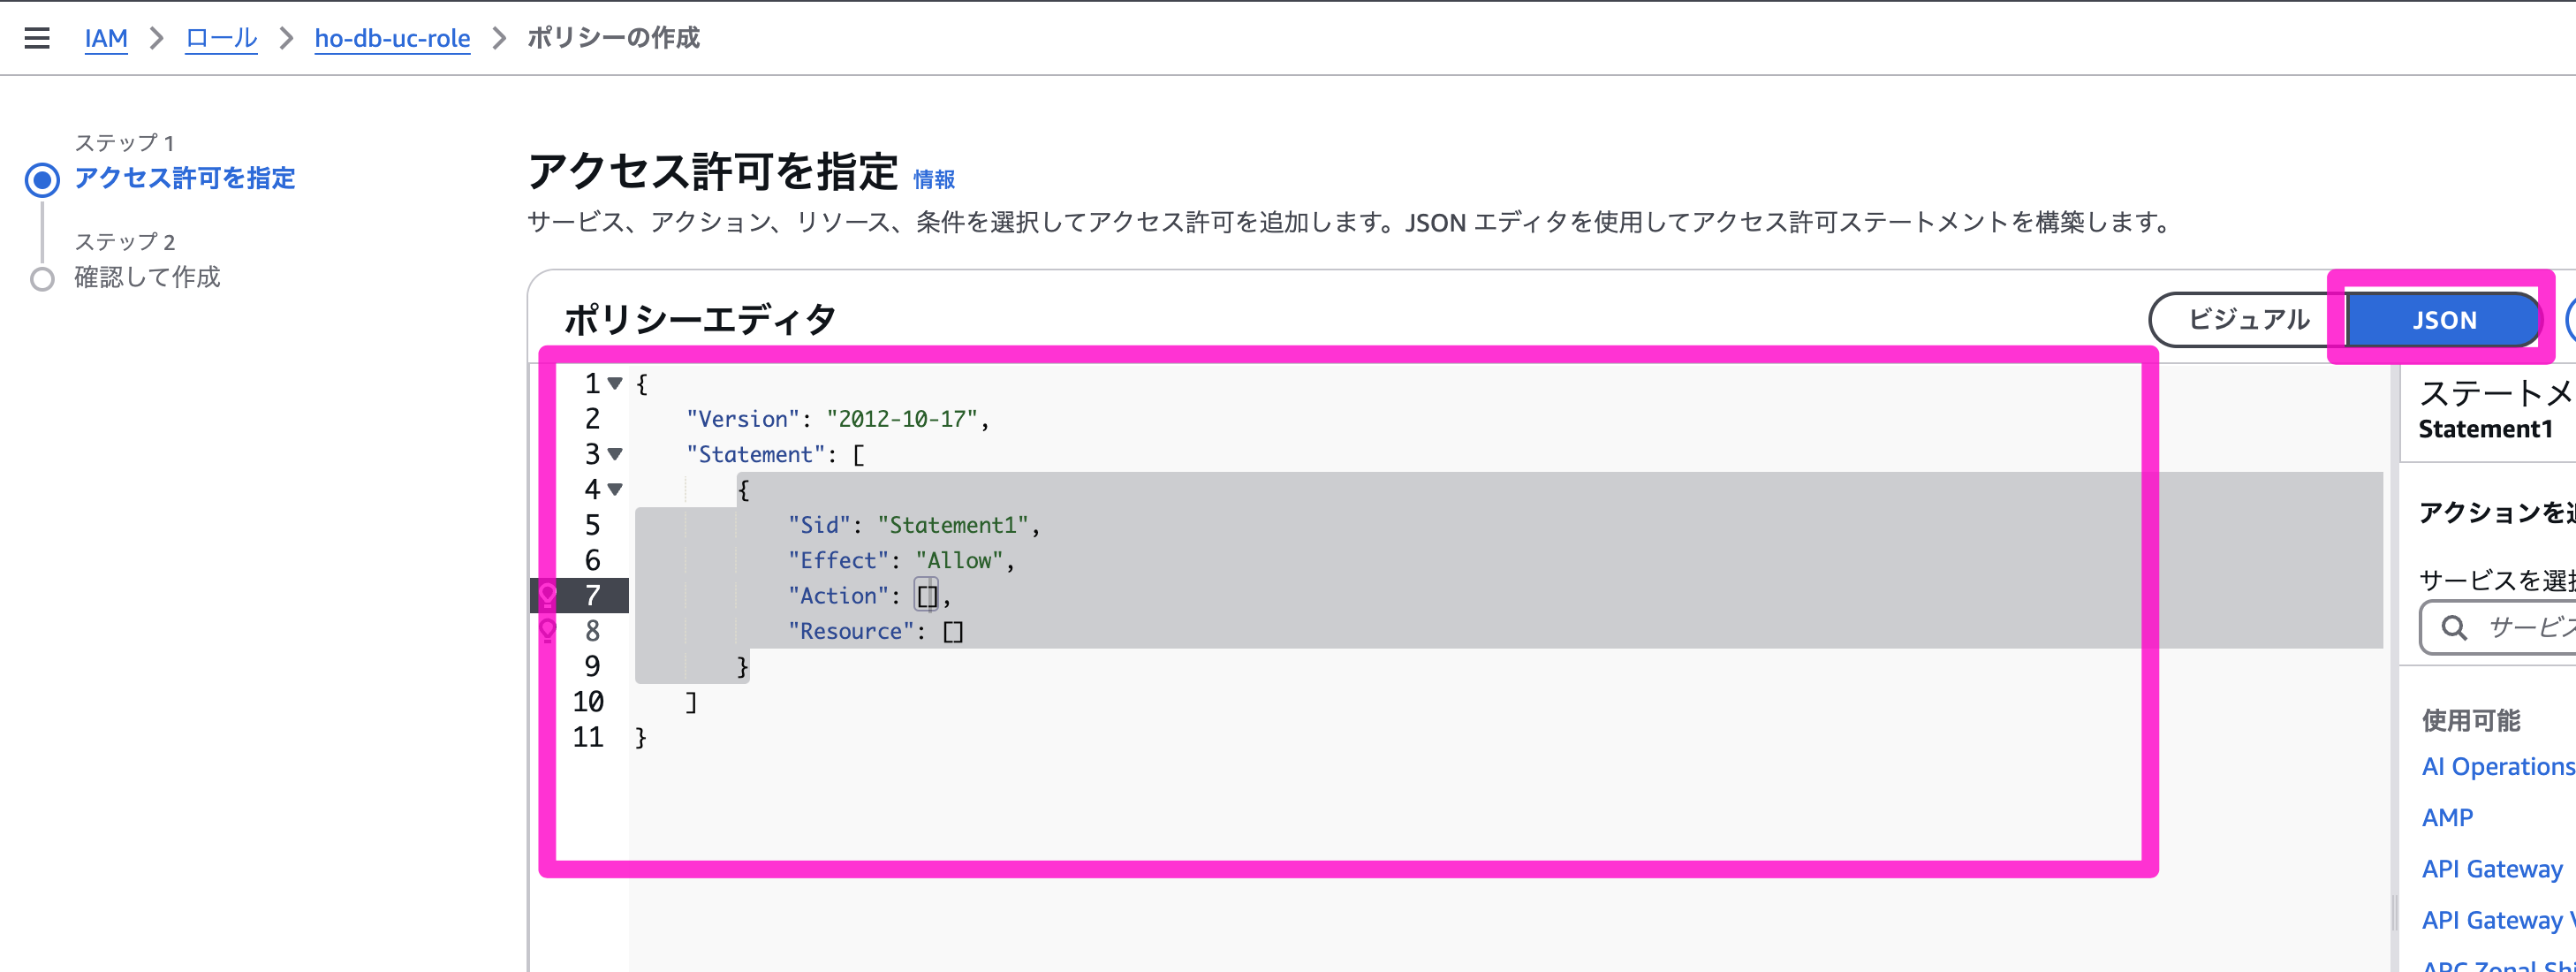Collapse the Statement array fold on line 3

(616, 454)
